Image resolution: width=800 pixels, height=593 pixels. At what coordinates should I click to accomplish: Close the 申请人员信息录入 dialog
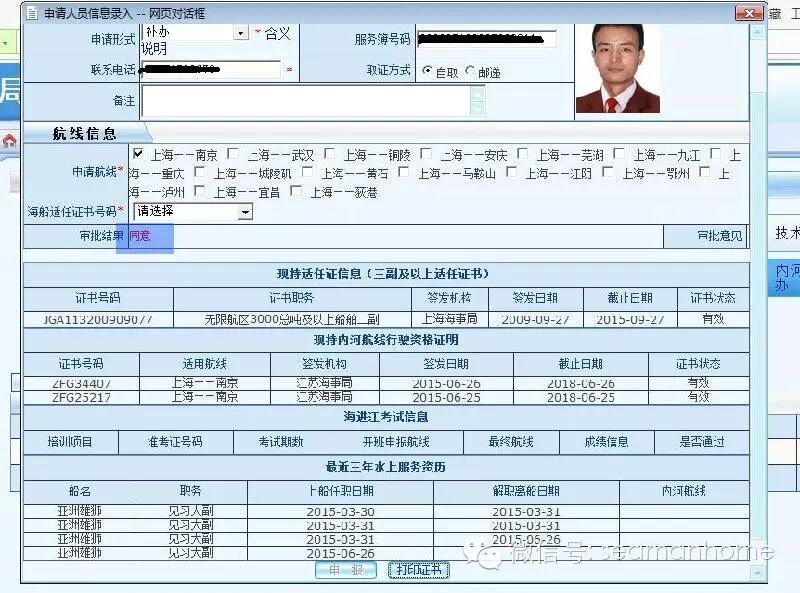click(x=749, y=13)
